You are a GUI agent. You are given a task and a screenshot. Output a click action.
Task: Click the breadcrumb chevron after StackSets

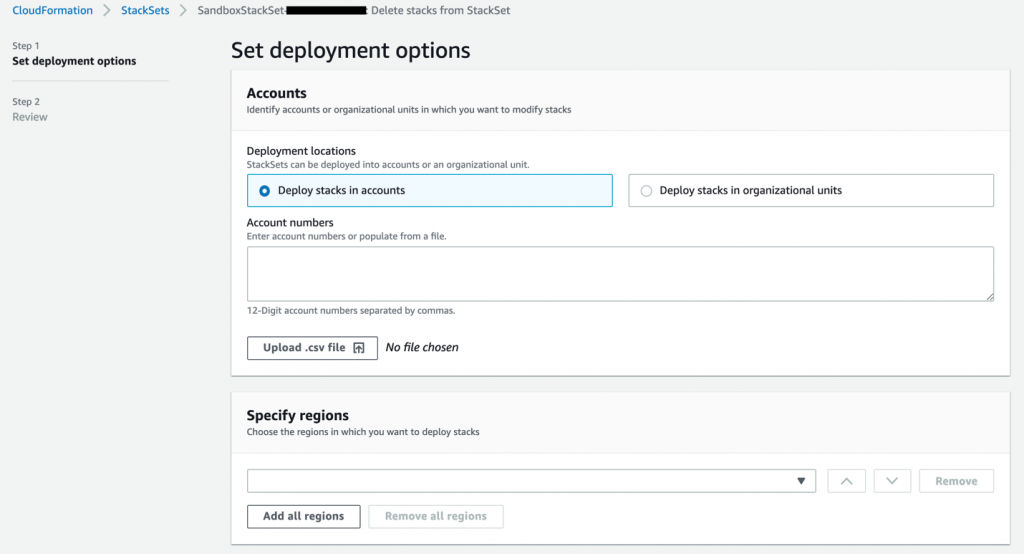181,10
